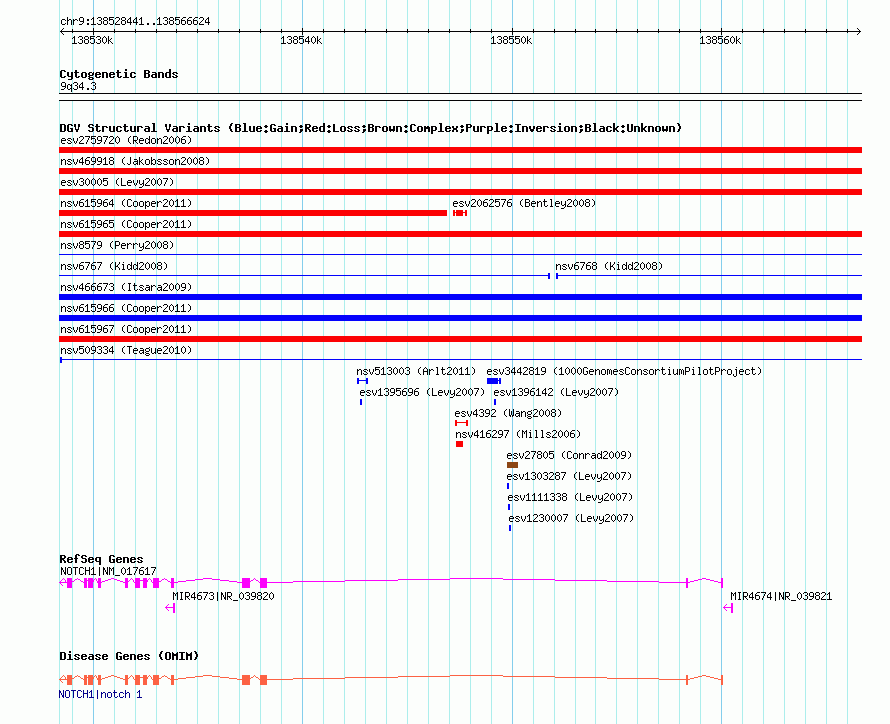The width and height of the screenshot is (890, 724).
Task: Click the 138560k ruler position label
Action: point(720,40)
